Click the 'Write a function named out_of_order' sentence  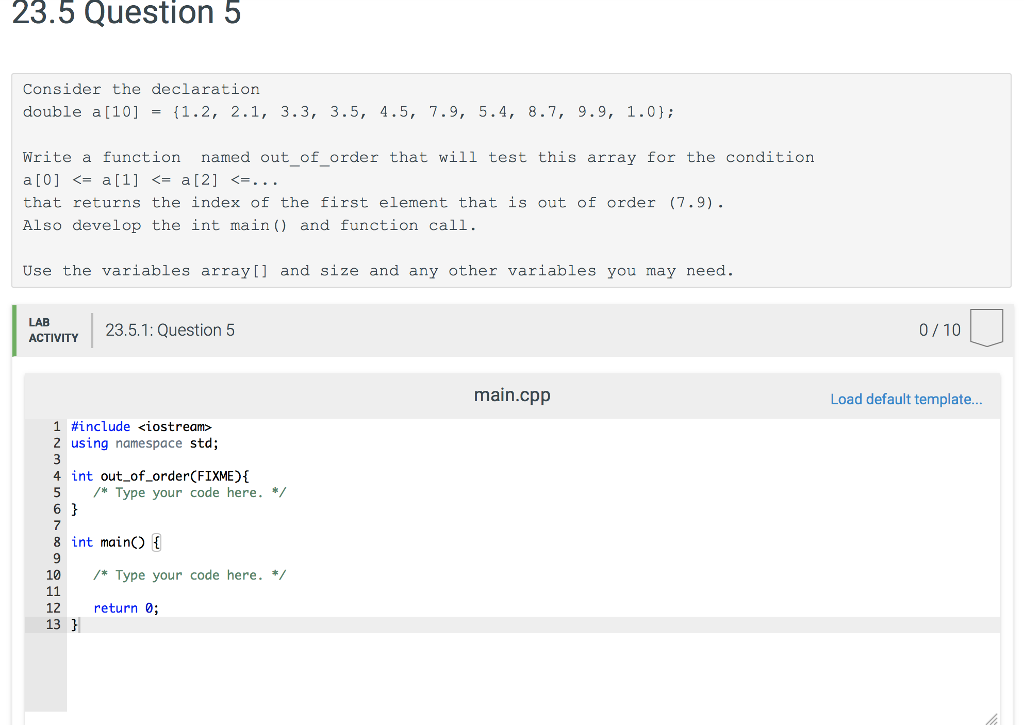(418, 157)
